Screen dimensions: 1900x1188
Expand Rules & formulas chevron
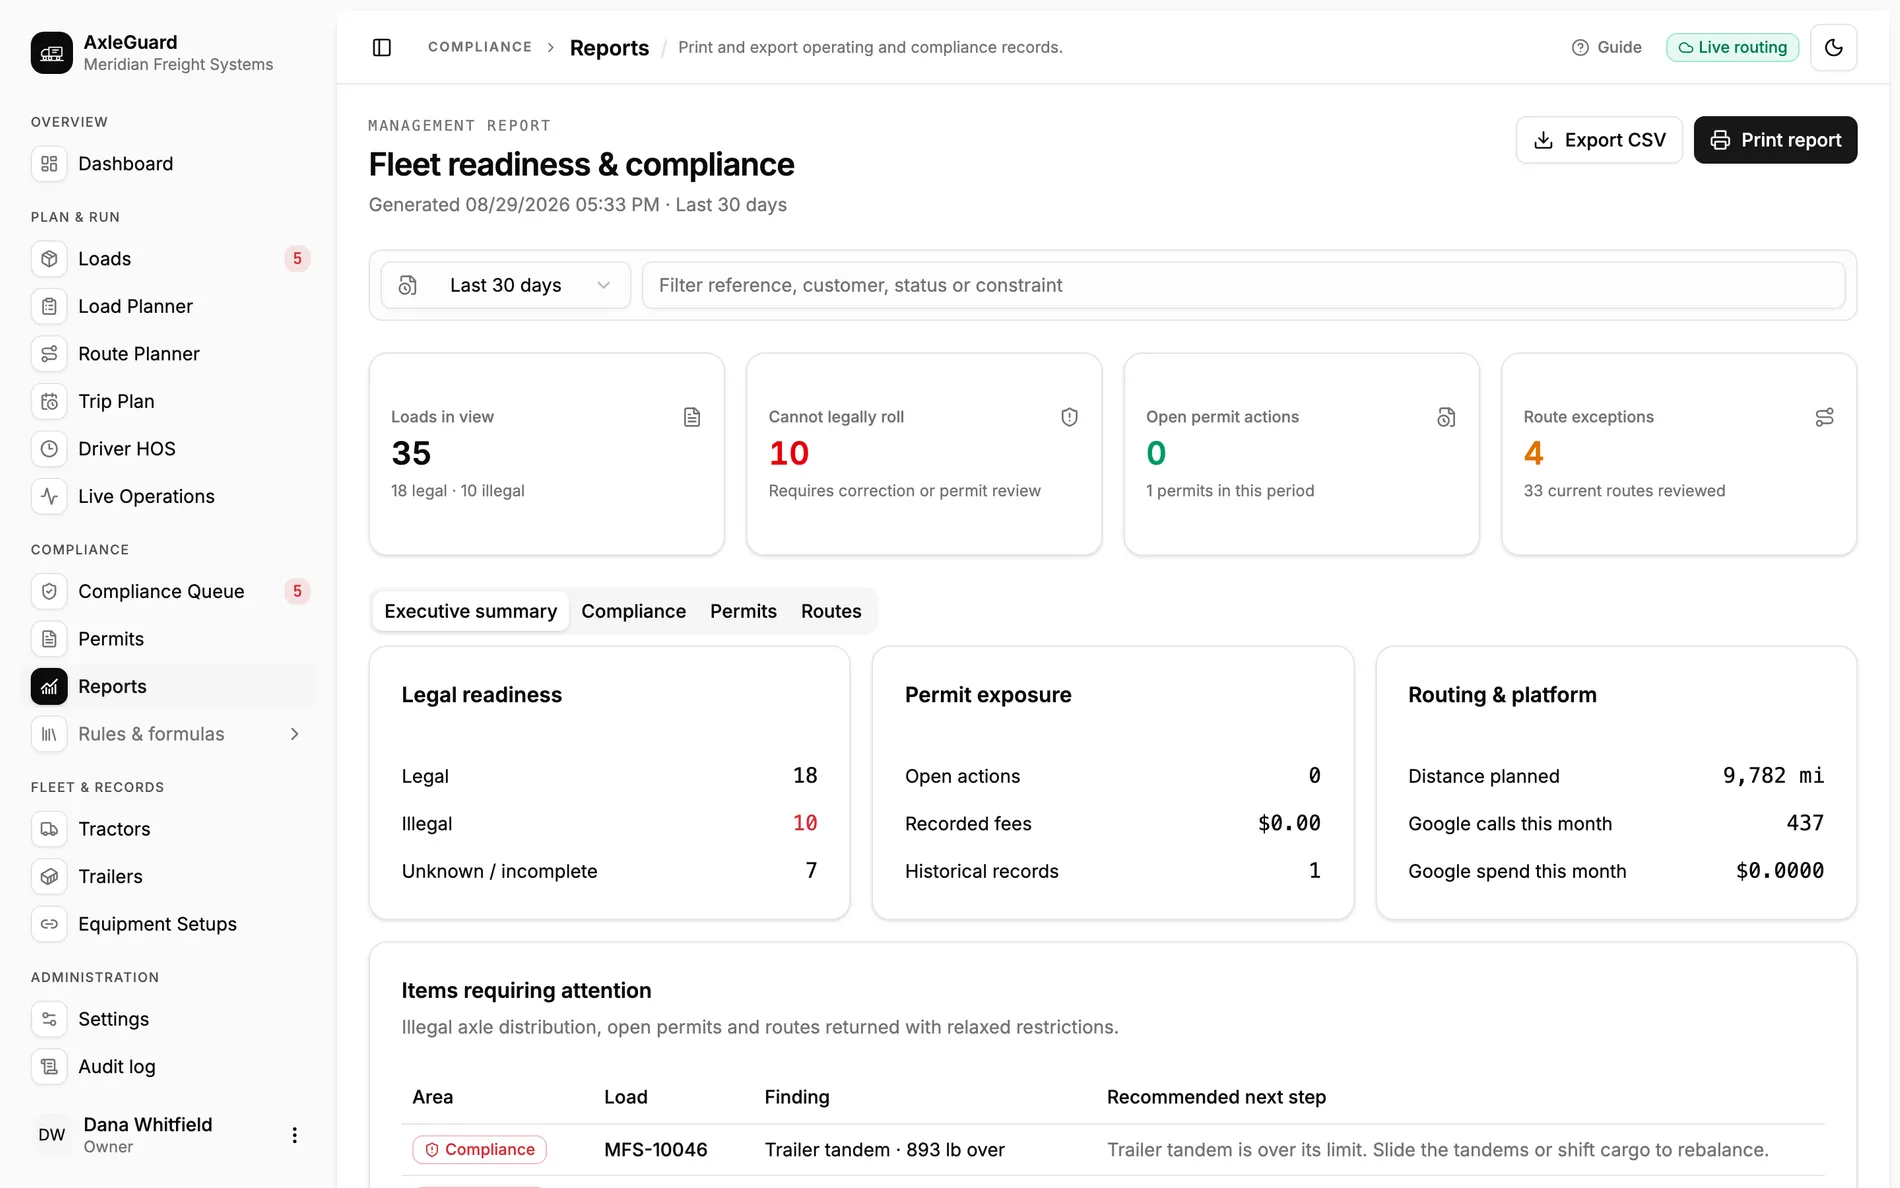[x=294, y=734]
